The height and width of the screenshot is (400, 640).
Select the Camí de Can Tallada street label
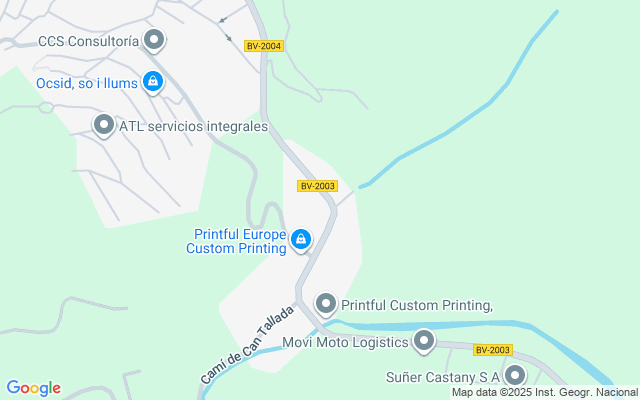247,344
